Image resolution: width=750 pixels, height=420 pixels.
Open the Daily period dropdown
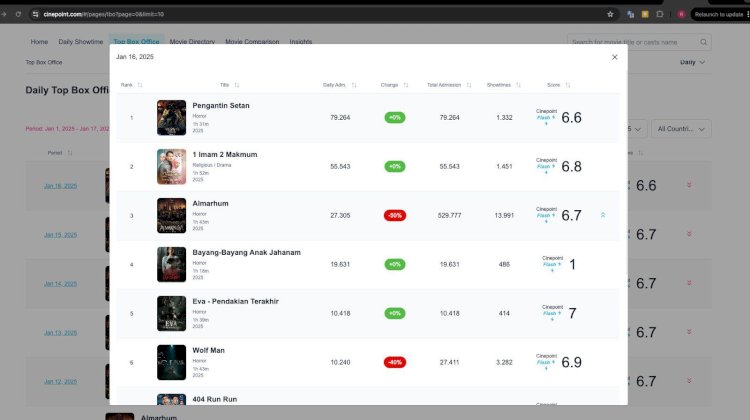[x=692, y=63]
